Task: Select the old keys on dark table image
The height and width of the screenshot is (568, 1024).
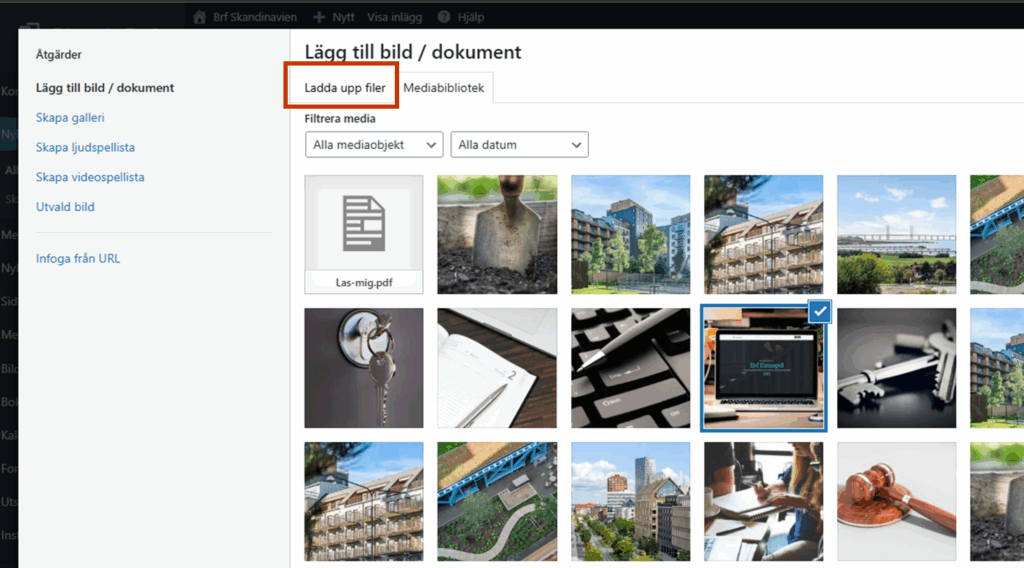Action: tap(897, 368)
